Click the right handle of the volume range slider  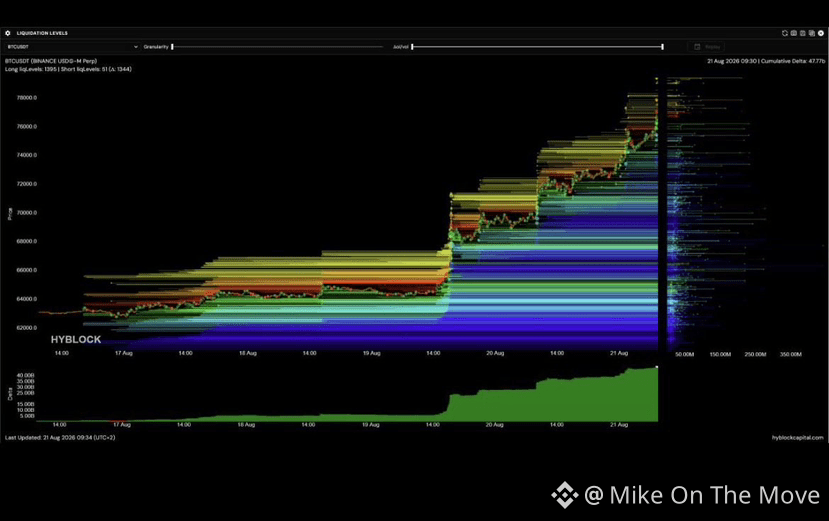[662, 47]
